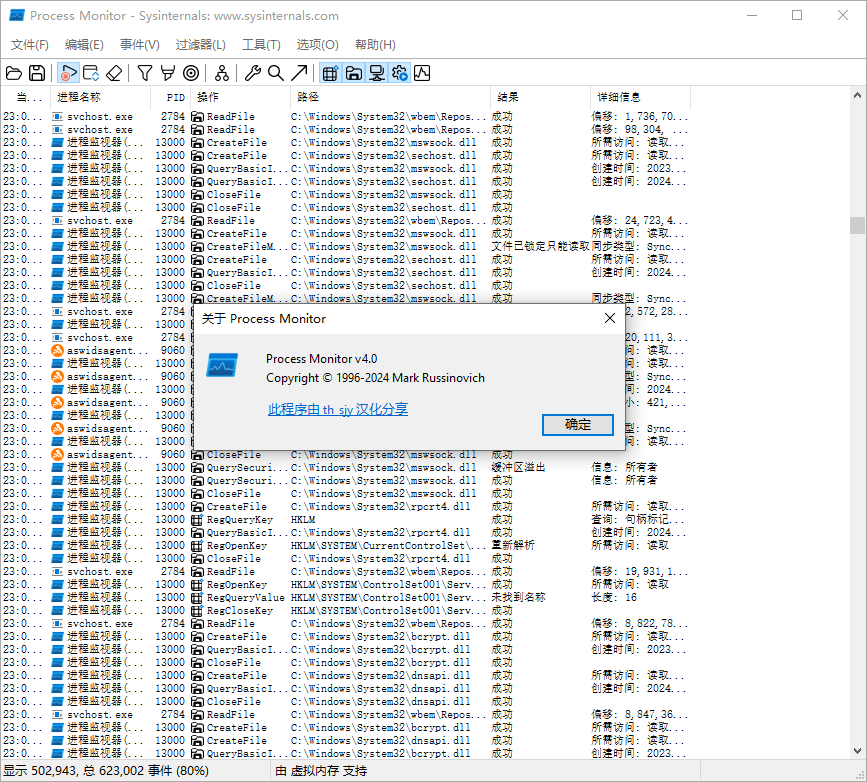Select the time-of-day column header
This screenshot has height=782, width=867.
coord(25,97)
